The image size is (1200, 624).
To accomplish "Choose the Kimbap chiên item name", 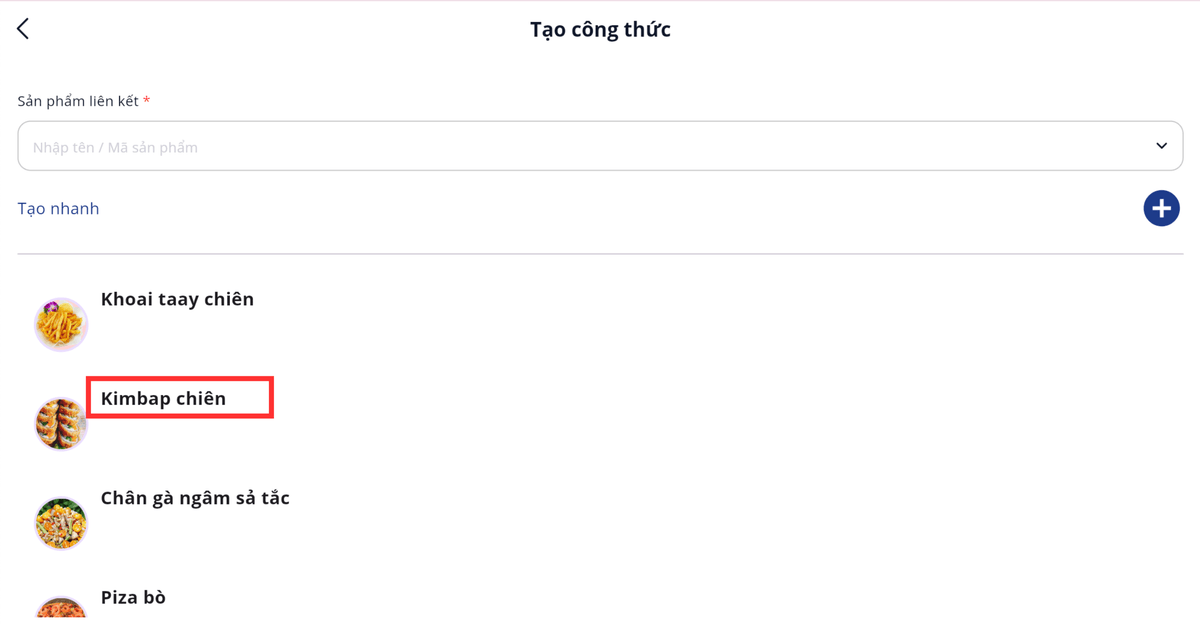I will pyautogui.click(x=163, y=398).
